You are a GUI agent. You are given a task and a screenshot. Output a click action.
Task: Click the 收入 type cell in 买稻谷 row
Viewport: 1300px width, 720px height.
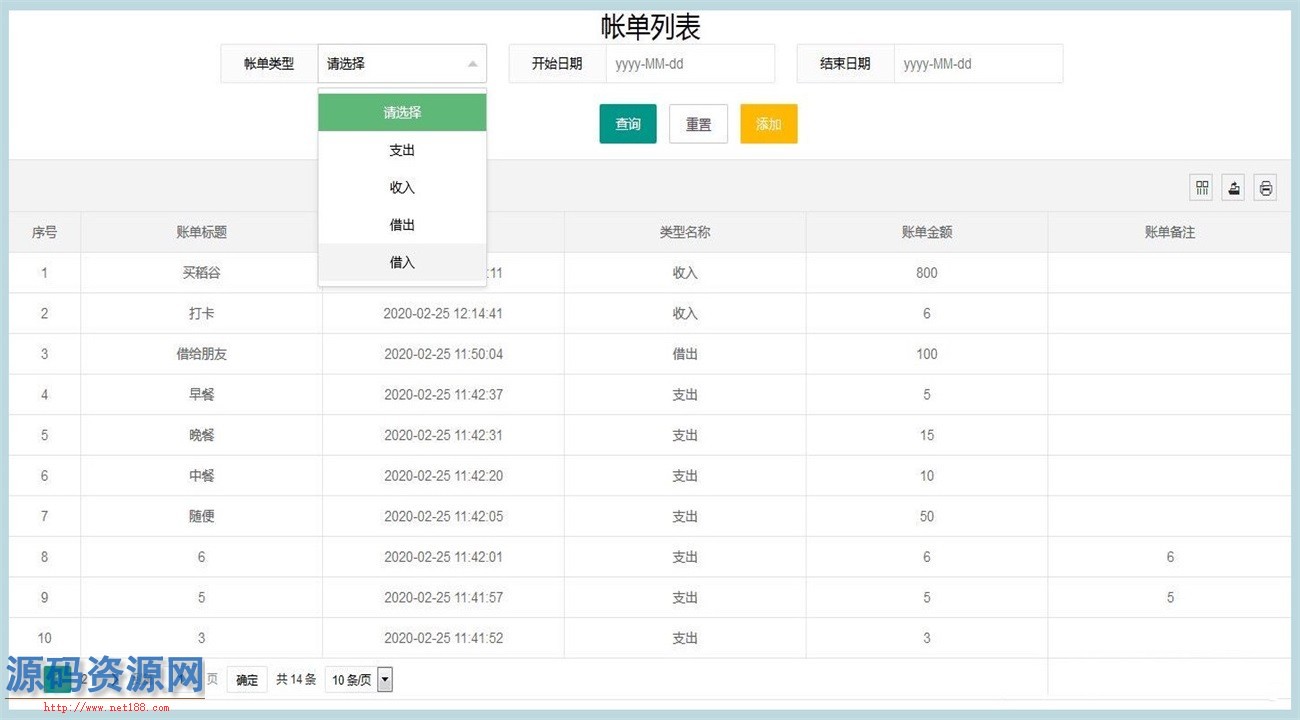pyautogui.click(x=685, y=272)
